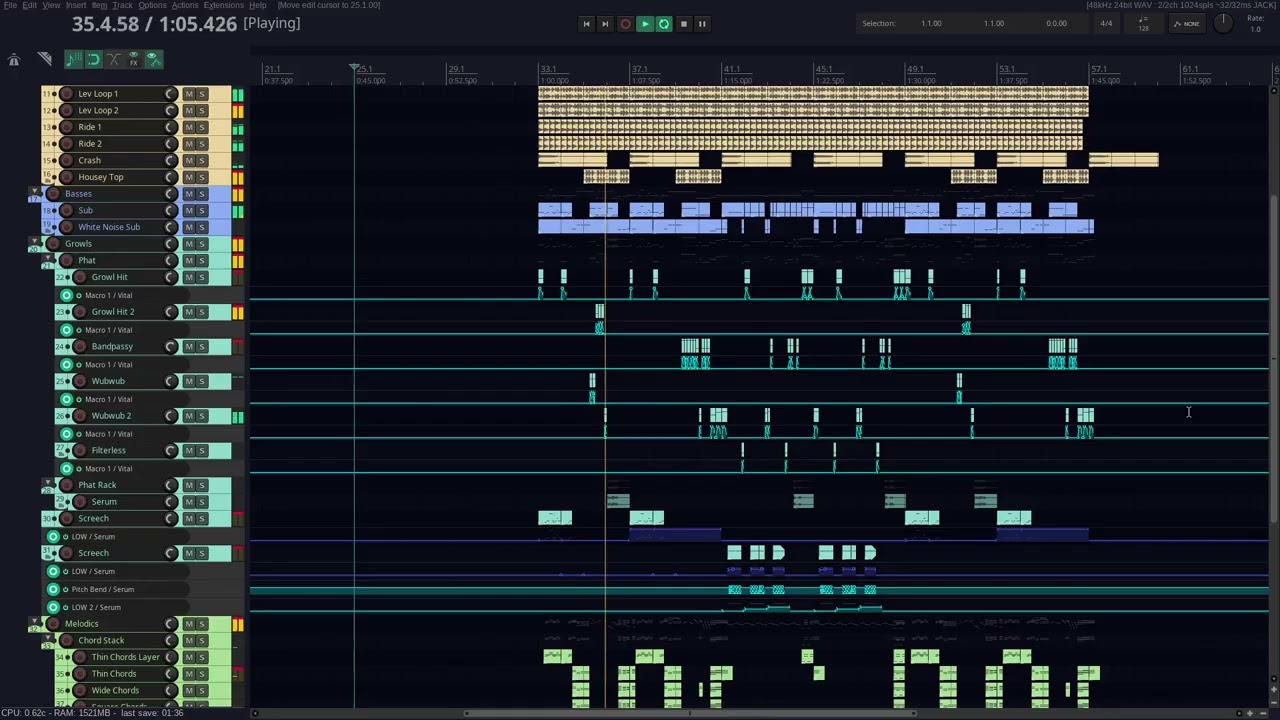Open the global automation NONE dropdown
The height and width of the screenshot is (720, 1280).
click(1187, 24)
